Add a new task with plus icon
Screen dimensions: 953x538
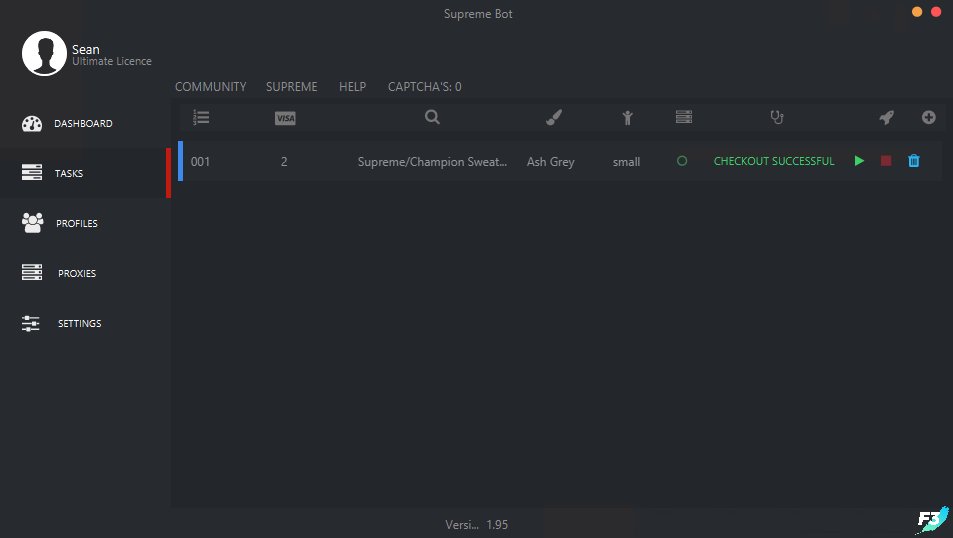click(929, 117)
